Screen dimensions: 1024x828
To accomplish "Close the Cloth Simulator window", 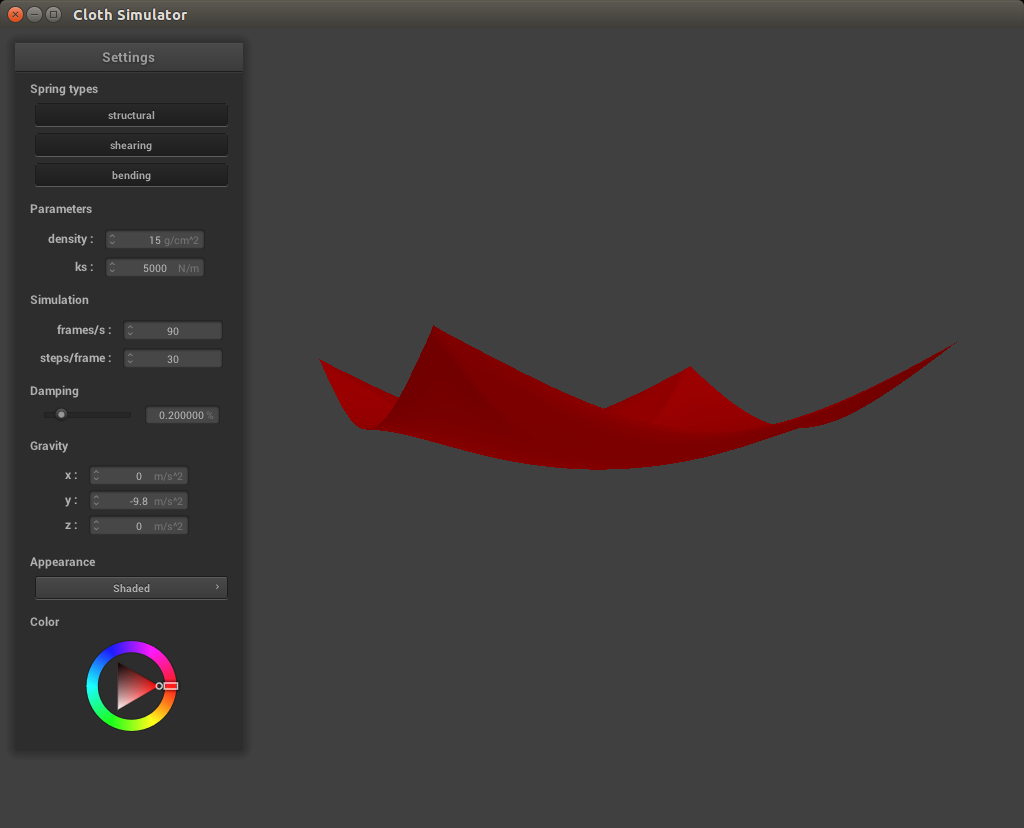I will click(15, 15).
